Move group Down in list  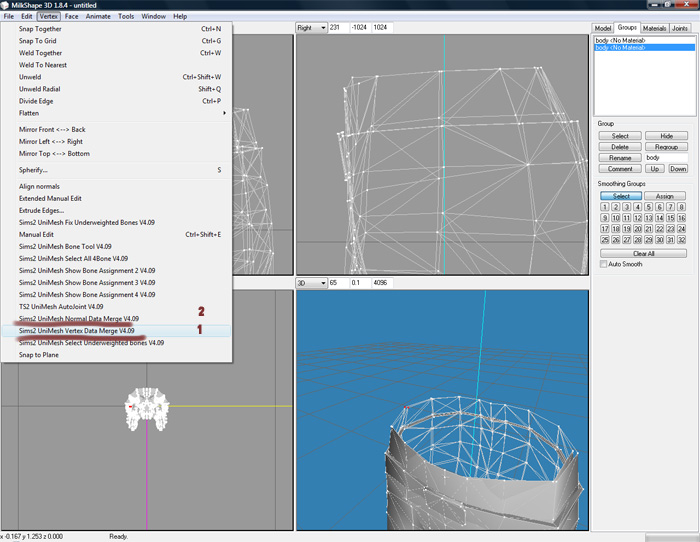(x=678, y=169)
